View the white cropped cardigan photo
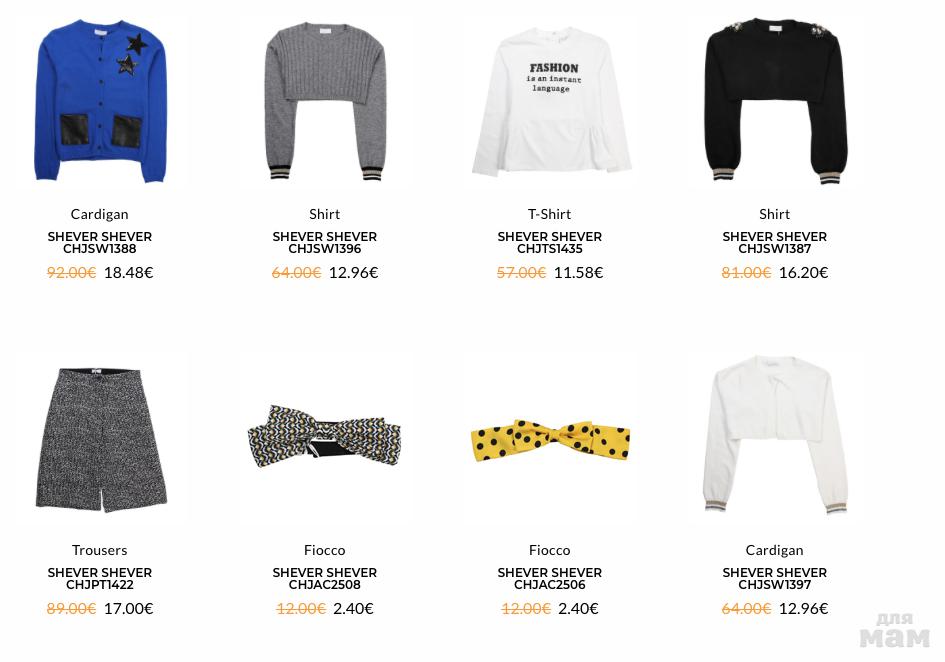 (x=775, y=435)
